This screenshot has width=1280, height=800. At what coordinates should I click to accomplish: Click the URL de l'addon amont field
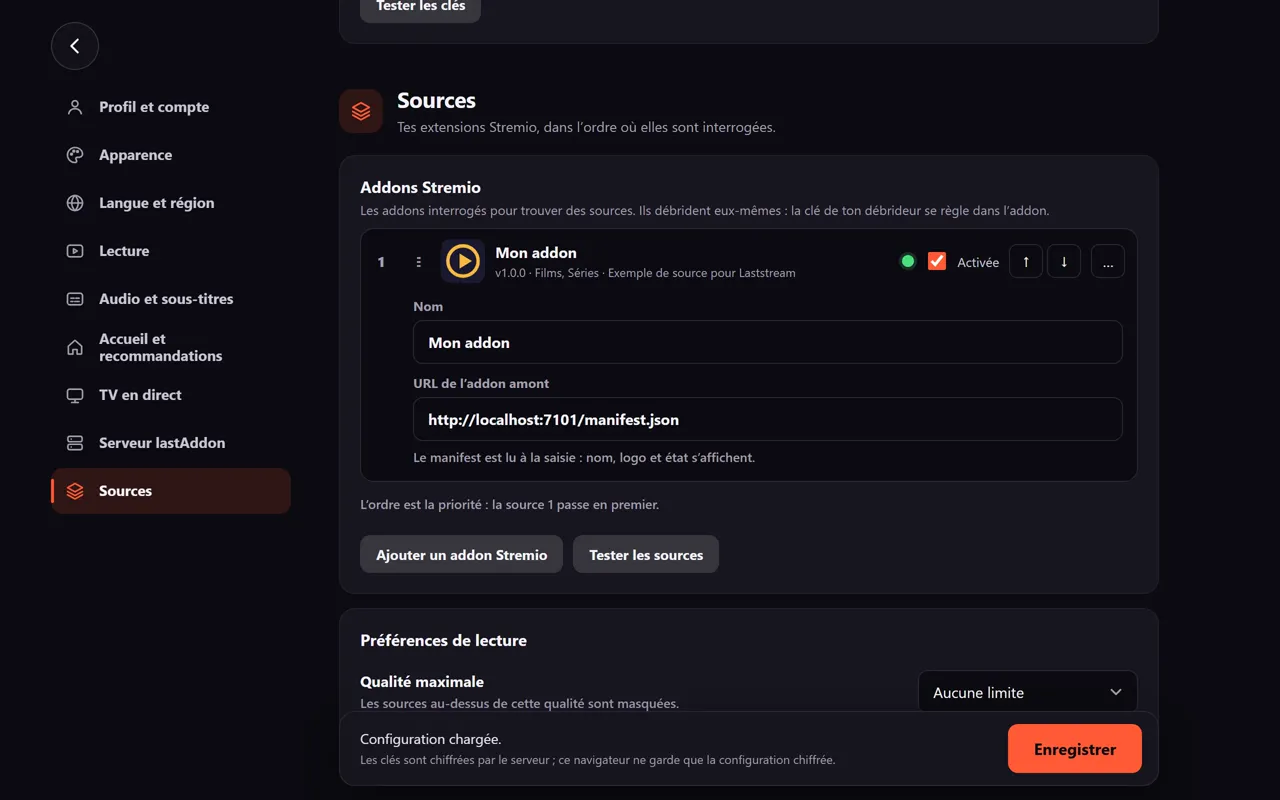(768, 420)
